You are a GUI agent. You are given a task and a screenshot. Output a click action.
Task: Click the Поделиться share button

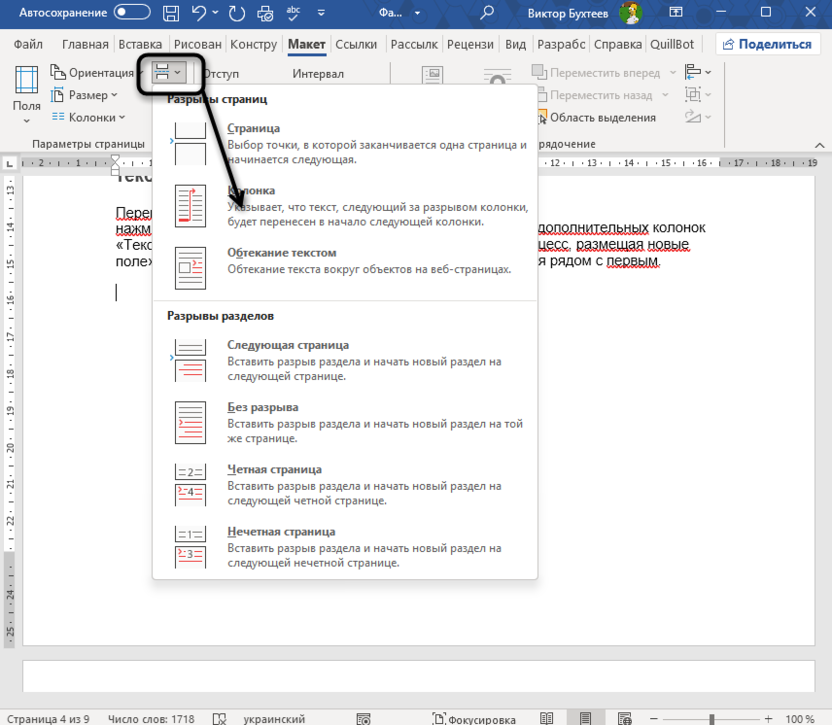[767, 44]
